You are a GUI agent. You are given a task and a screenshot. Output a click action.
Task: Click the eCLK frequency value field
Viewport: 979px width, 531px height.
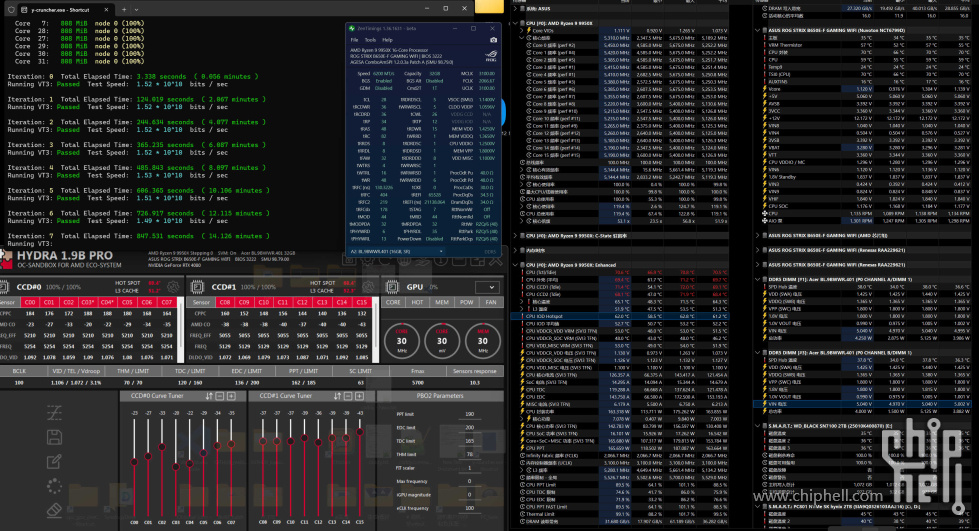(470, 508)
